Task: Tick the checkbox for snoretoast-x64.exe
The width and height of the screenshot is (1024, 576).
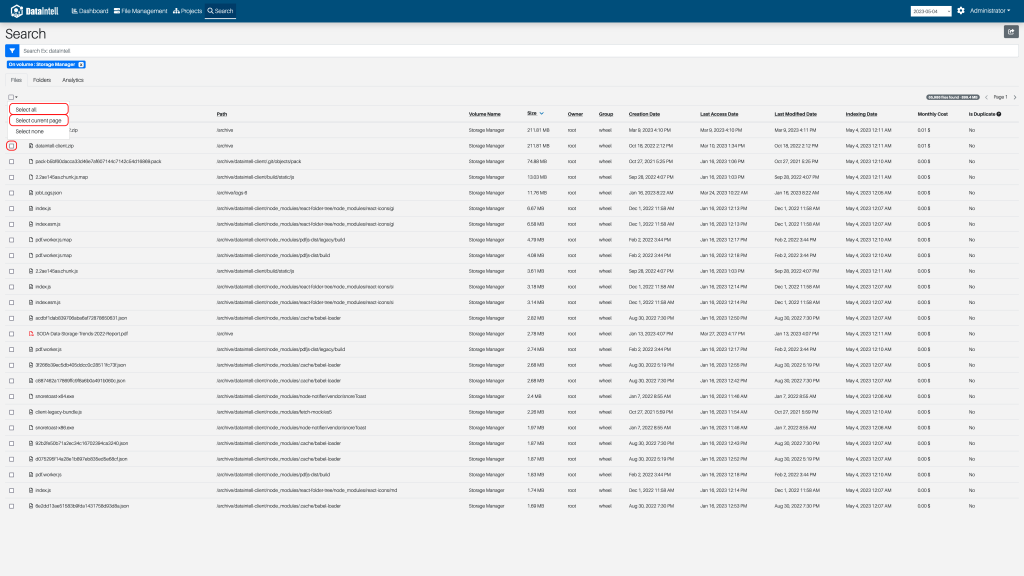Action: click(x=12, y=396)
